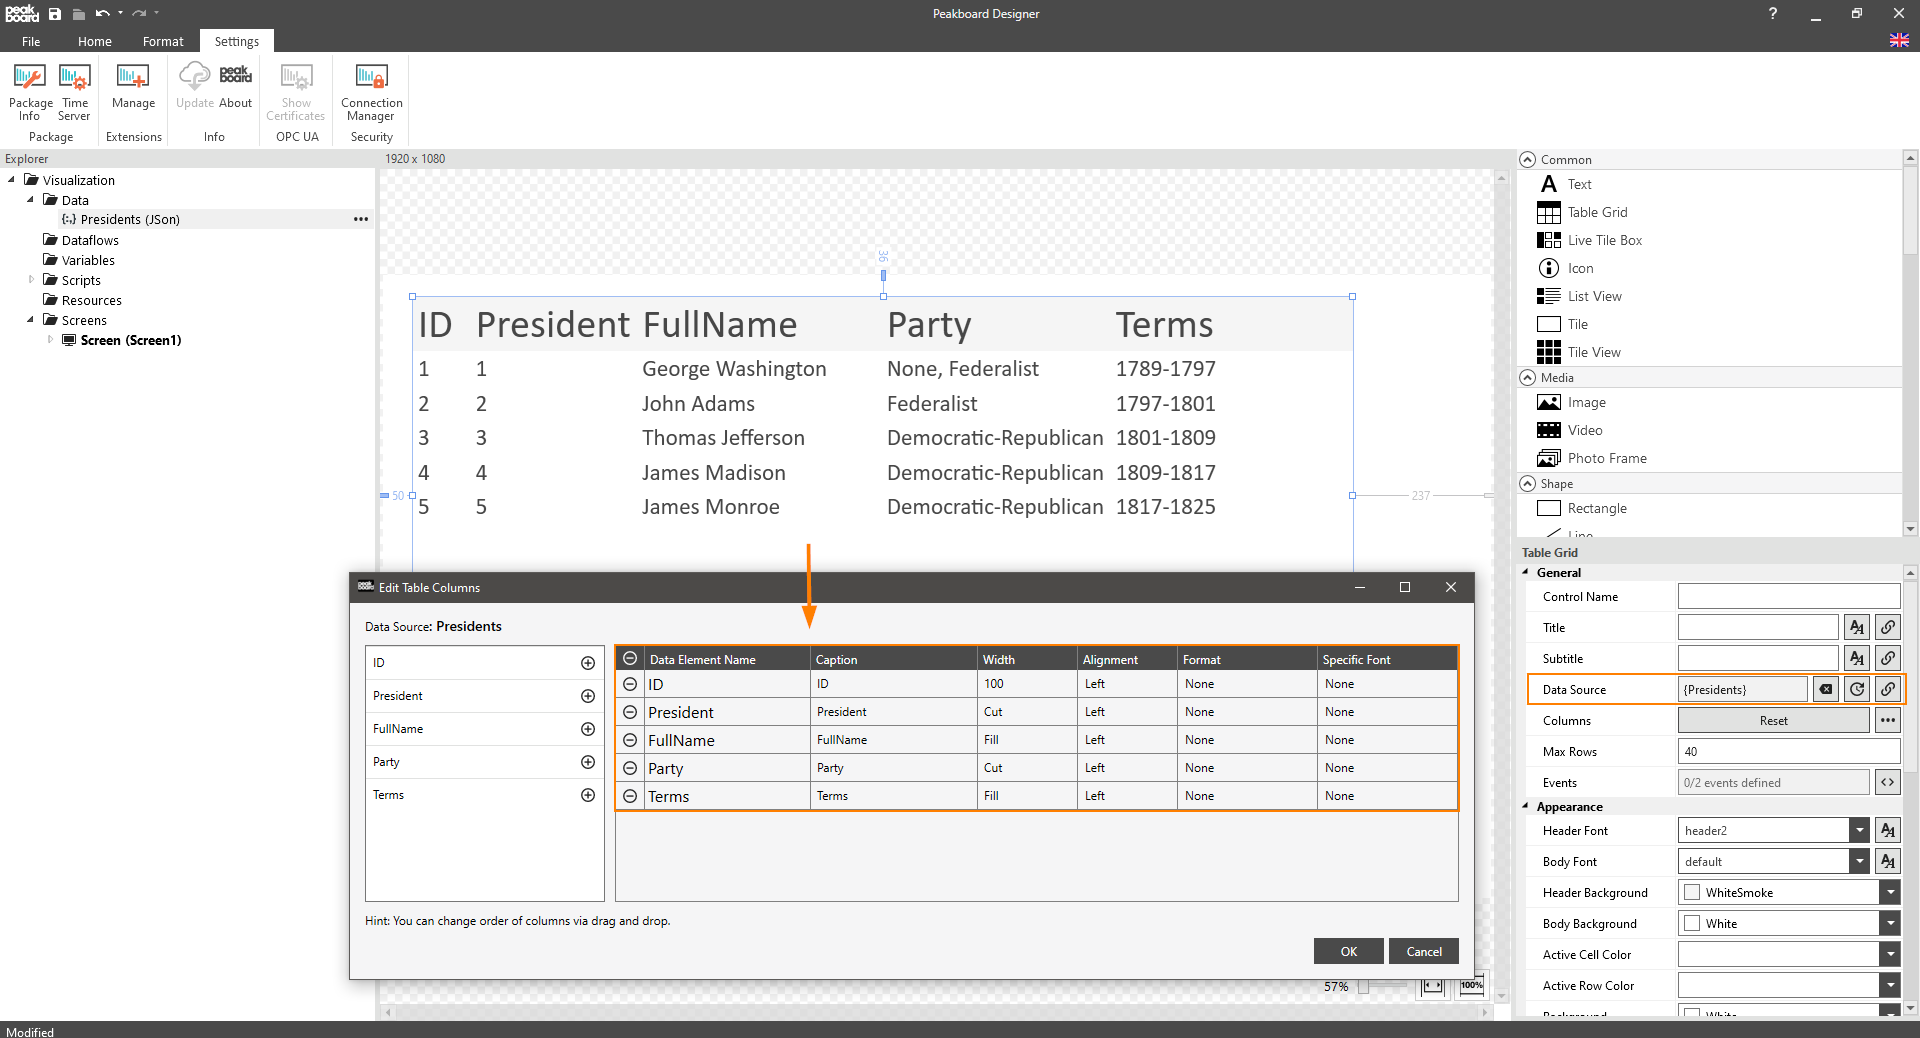The height and width of the screenshot is (1038, 1920).
Task: Open Package Info in ribbon
Action: click(x=30, y=92)
